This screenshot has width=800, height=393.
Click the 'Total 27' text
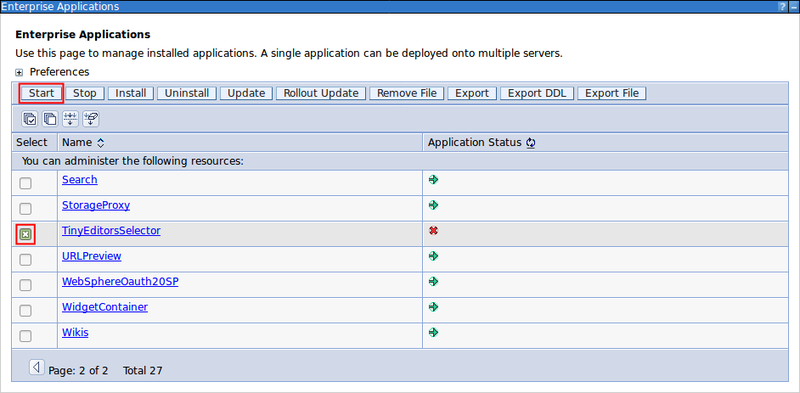click(143, 371)
